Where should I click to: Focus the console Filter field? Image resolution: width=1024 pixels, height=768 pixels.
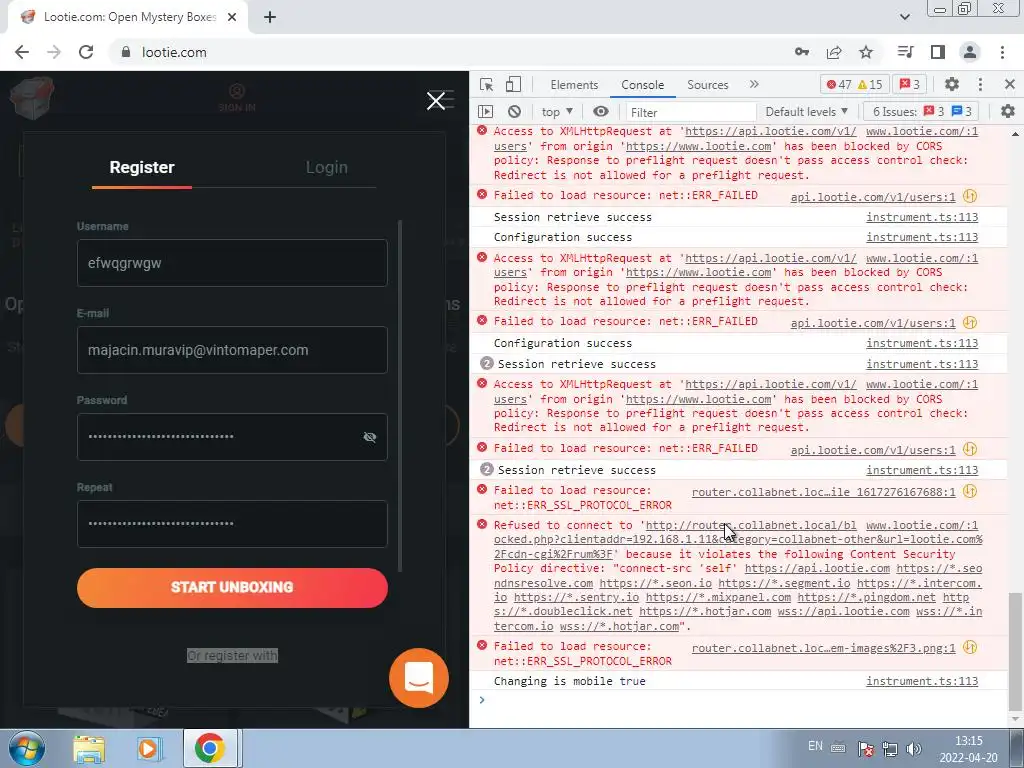(x=691, y=112)
